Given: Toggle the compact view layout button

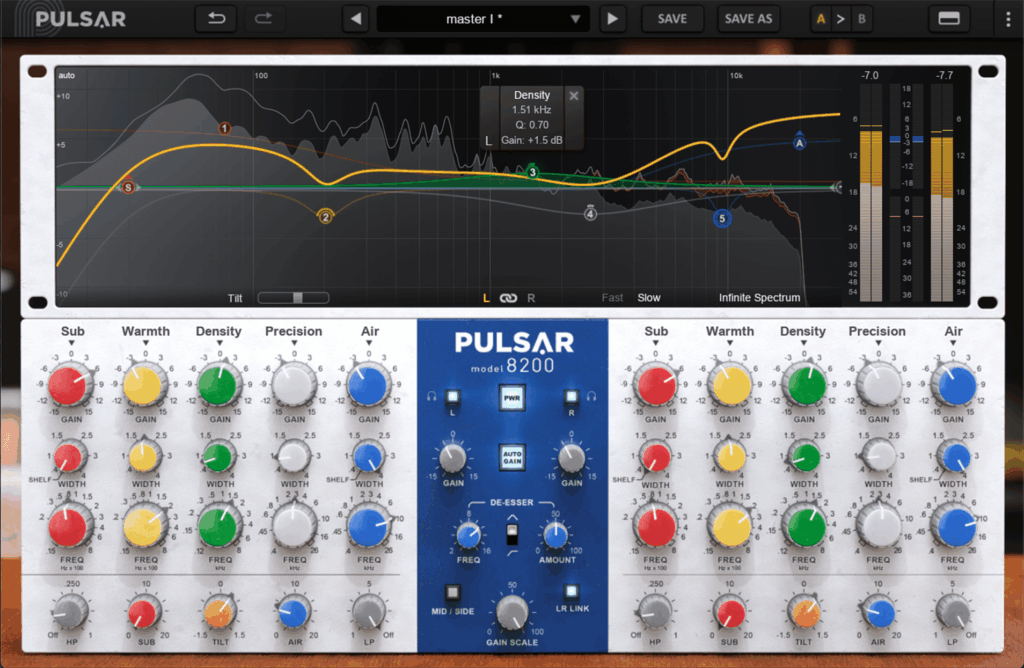Looking at the screenshot, I should pos(948,18).
